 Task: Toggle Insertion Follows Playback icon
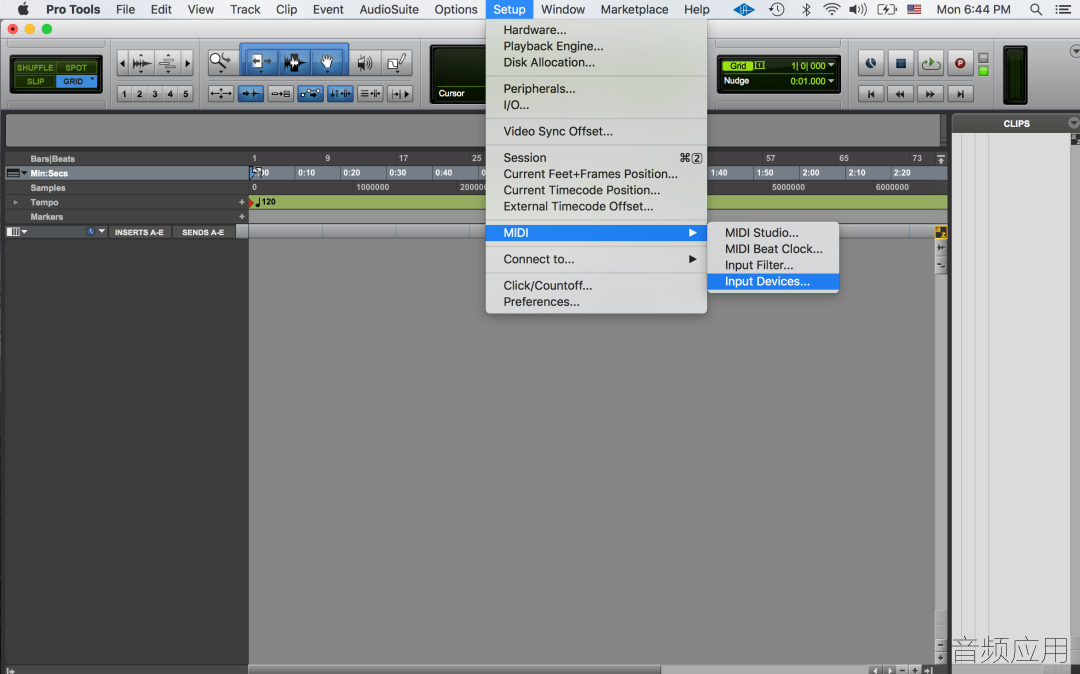tap(399, 94)
